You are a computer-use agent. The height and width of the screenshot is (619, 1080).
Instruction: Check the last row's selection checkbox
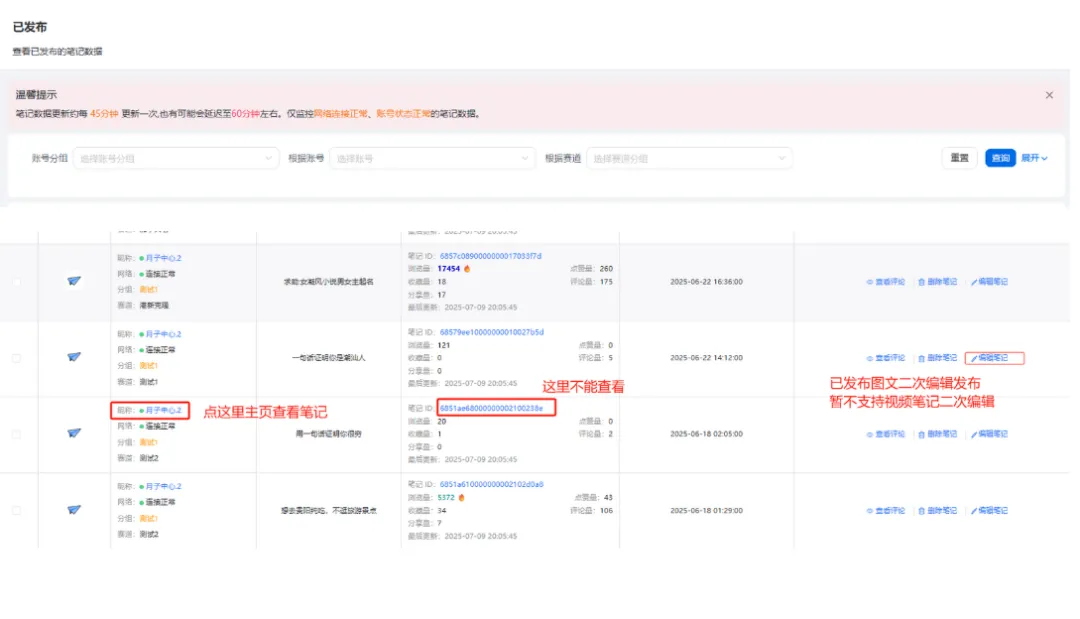click(x=17, y=510)
